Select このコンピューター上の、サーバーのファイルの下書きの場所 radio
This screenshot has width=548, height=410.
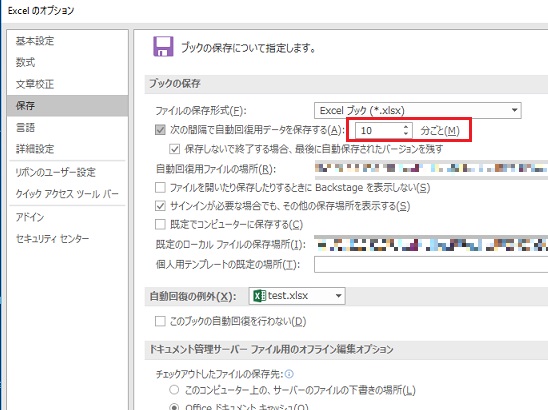174,389
